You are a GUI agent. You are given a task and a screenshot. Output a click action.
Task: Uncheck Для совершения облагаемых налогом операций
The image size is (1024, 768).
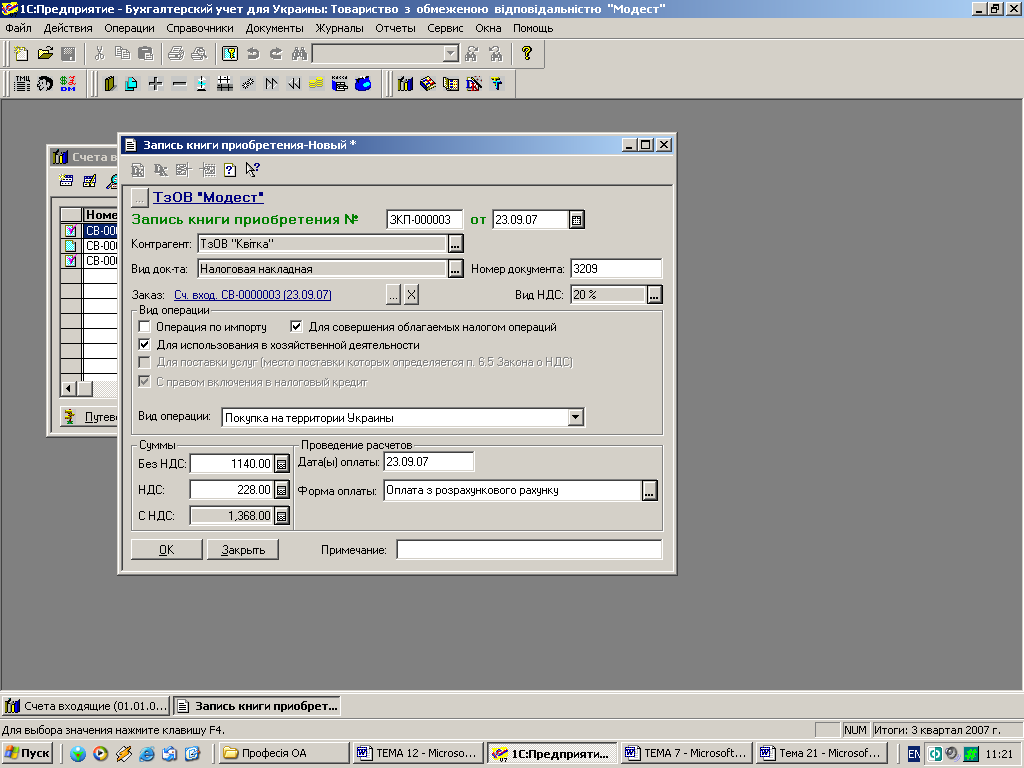tap(296, 327)
